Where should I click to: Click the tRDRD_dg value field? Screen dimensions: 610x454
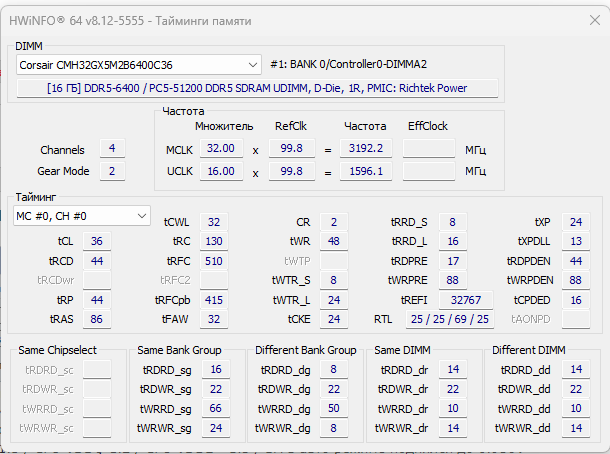pos(334,369)
